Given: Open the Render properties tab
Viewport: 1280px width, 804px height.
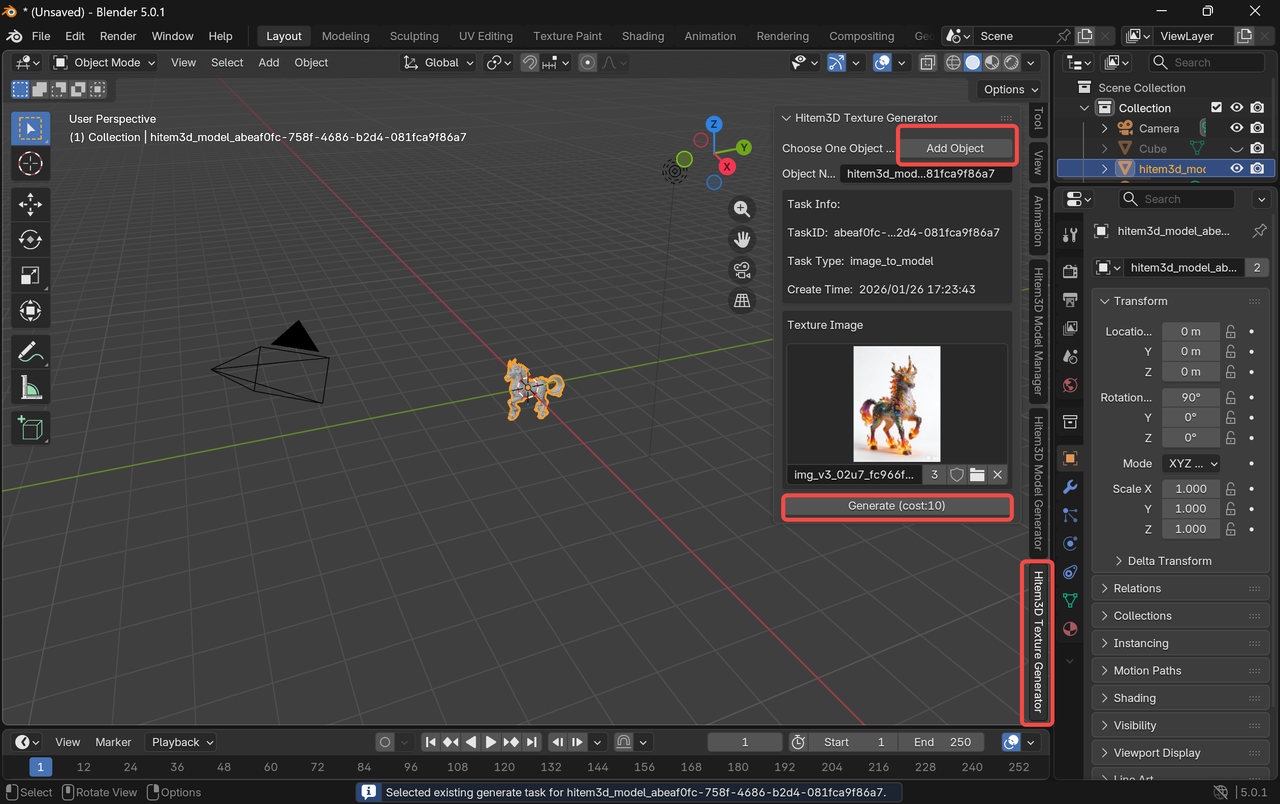Looking at the screenshot, I should click(1069, 270).
